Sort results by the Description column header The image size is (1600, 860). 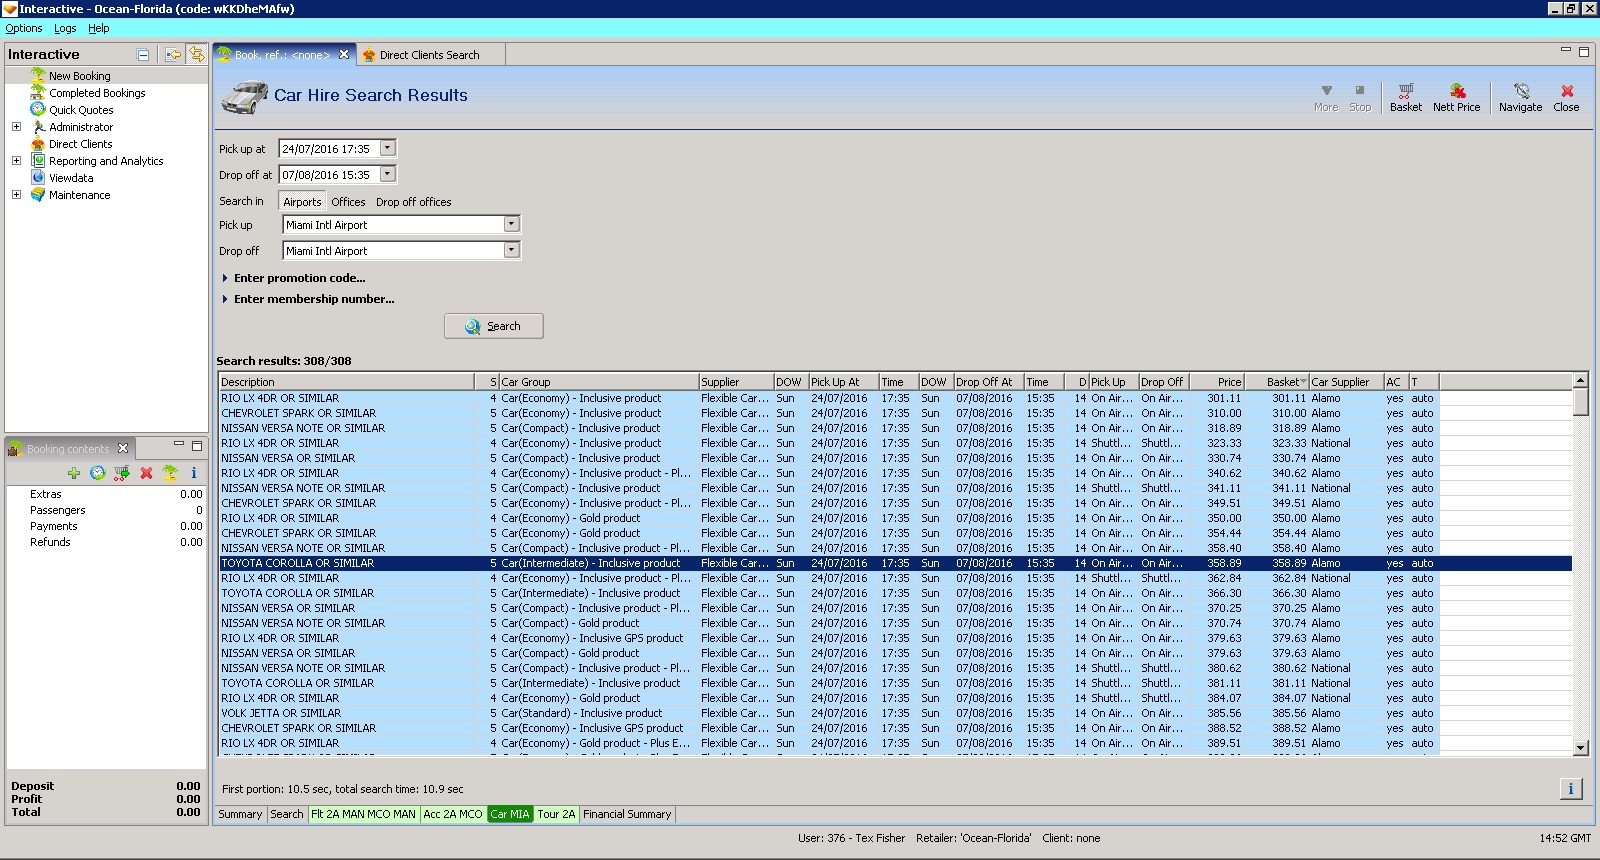(x=347, y=382)
